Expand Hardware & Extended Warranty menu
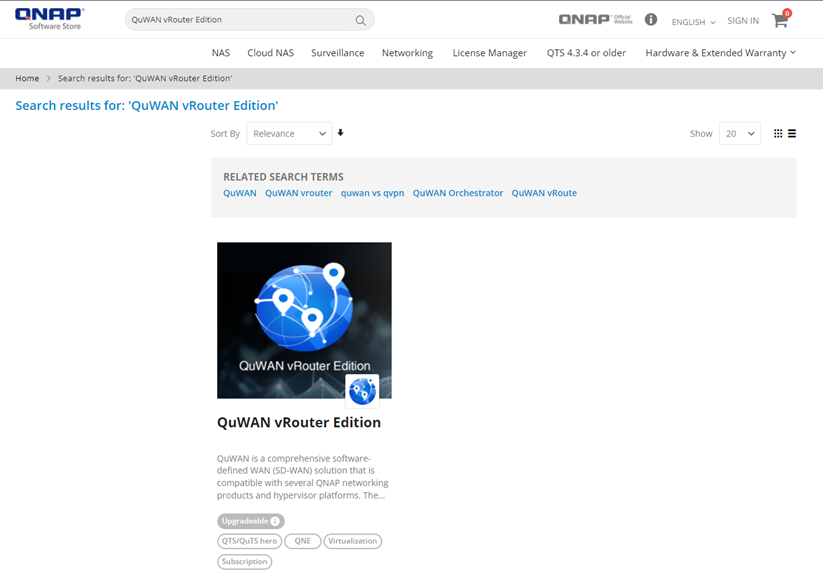823x571 pixels. (720, 53)
